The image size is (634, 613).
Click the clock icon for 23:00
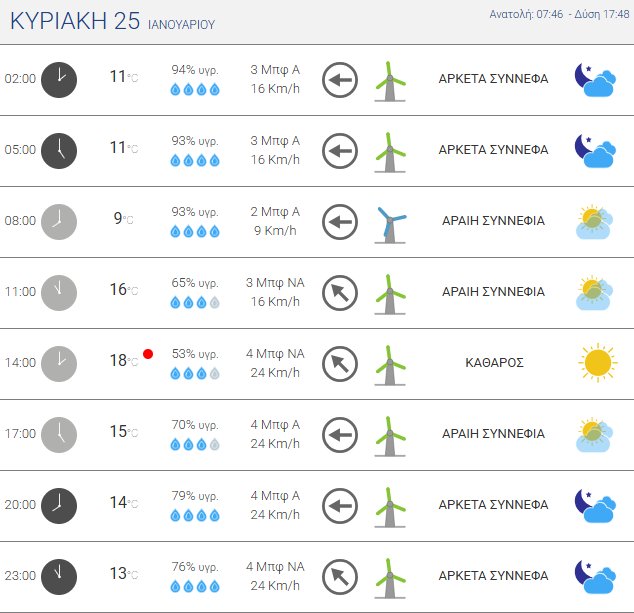[59, 575]
